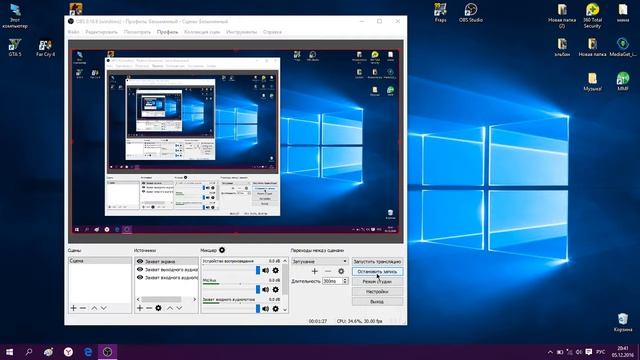The height and width of the screenshot is (360, 640).
Task: Hide the screen capture source with eye icon
Action: (140, 261)
